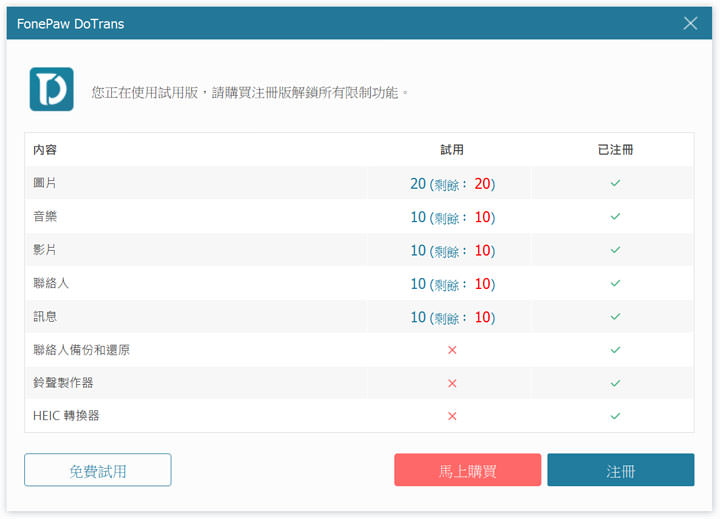Click the 聯絡人 trial value 10 (剩餘: 10)
The width and height of the screenshot is (720, 519).
tap(453, 284)
